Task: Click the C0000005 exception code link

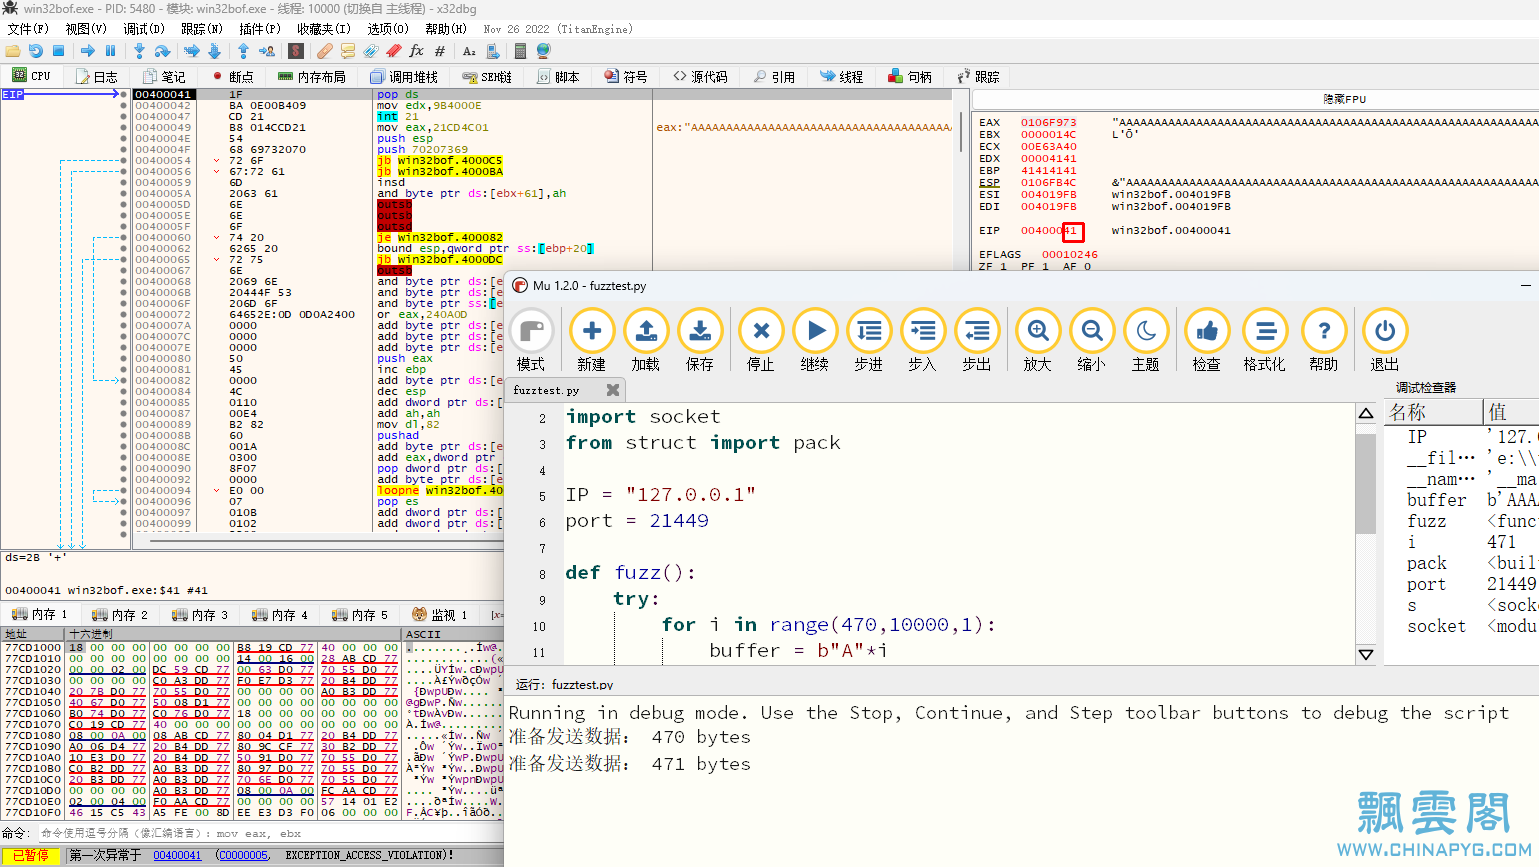Action: click(x=244, y=855)
